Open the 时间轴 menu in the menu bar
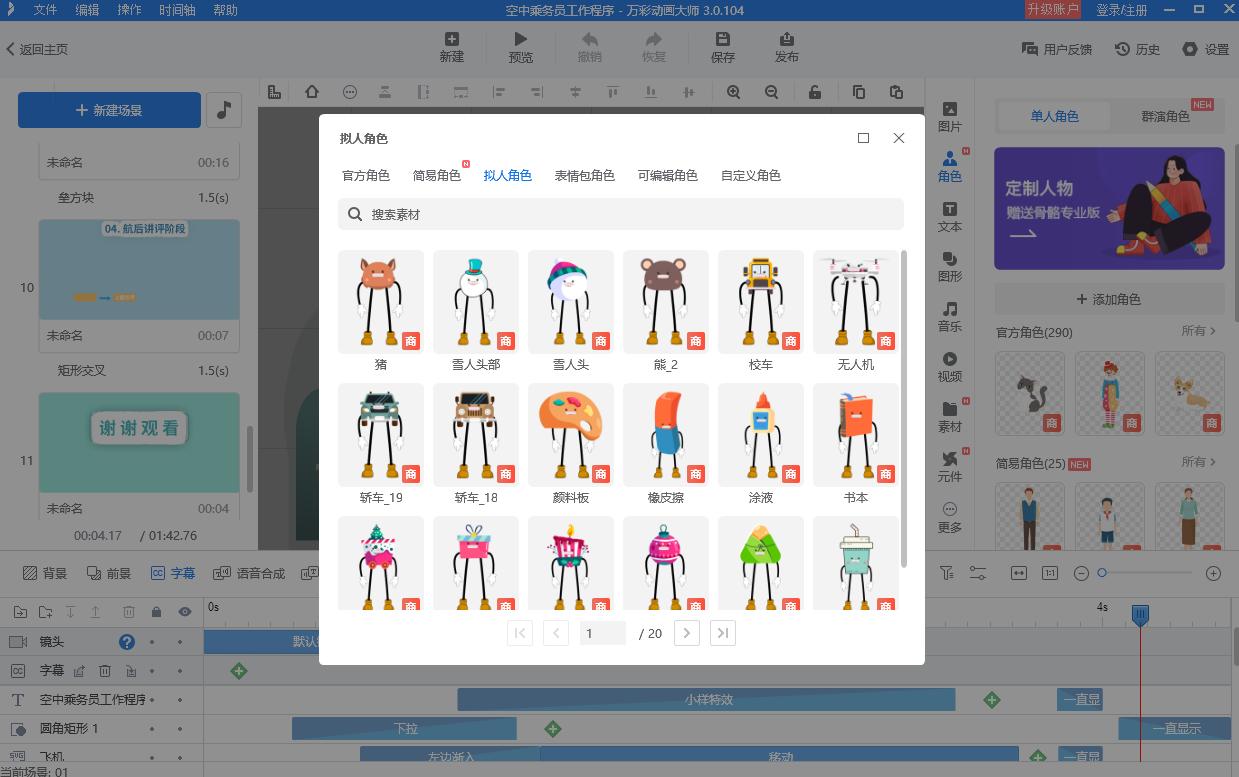Image resolution: width=1239 pixels, height=777 pixels. pyautogui.click(x=176, y=11)
